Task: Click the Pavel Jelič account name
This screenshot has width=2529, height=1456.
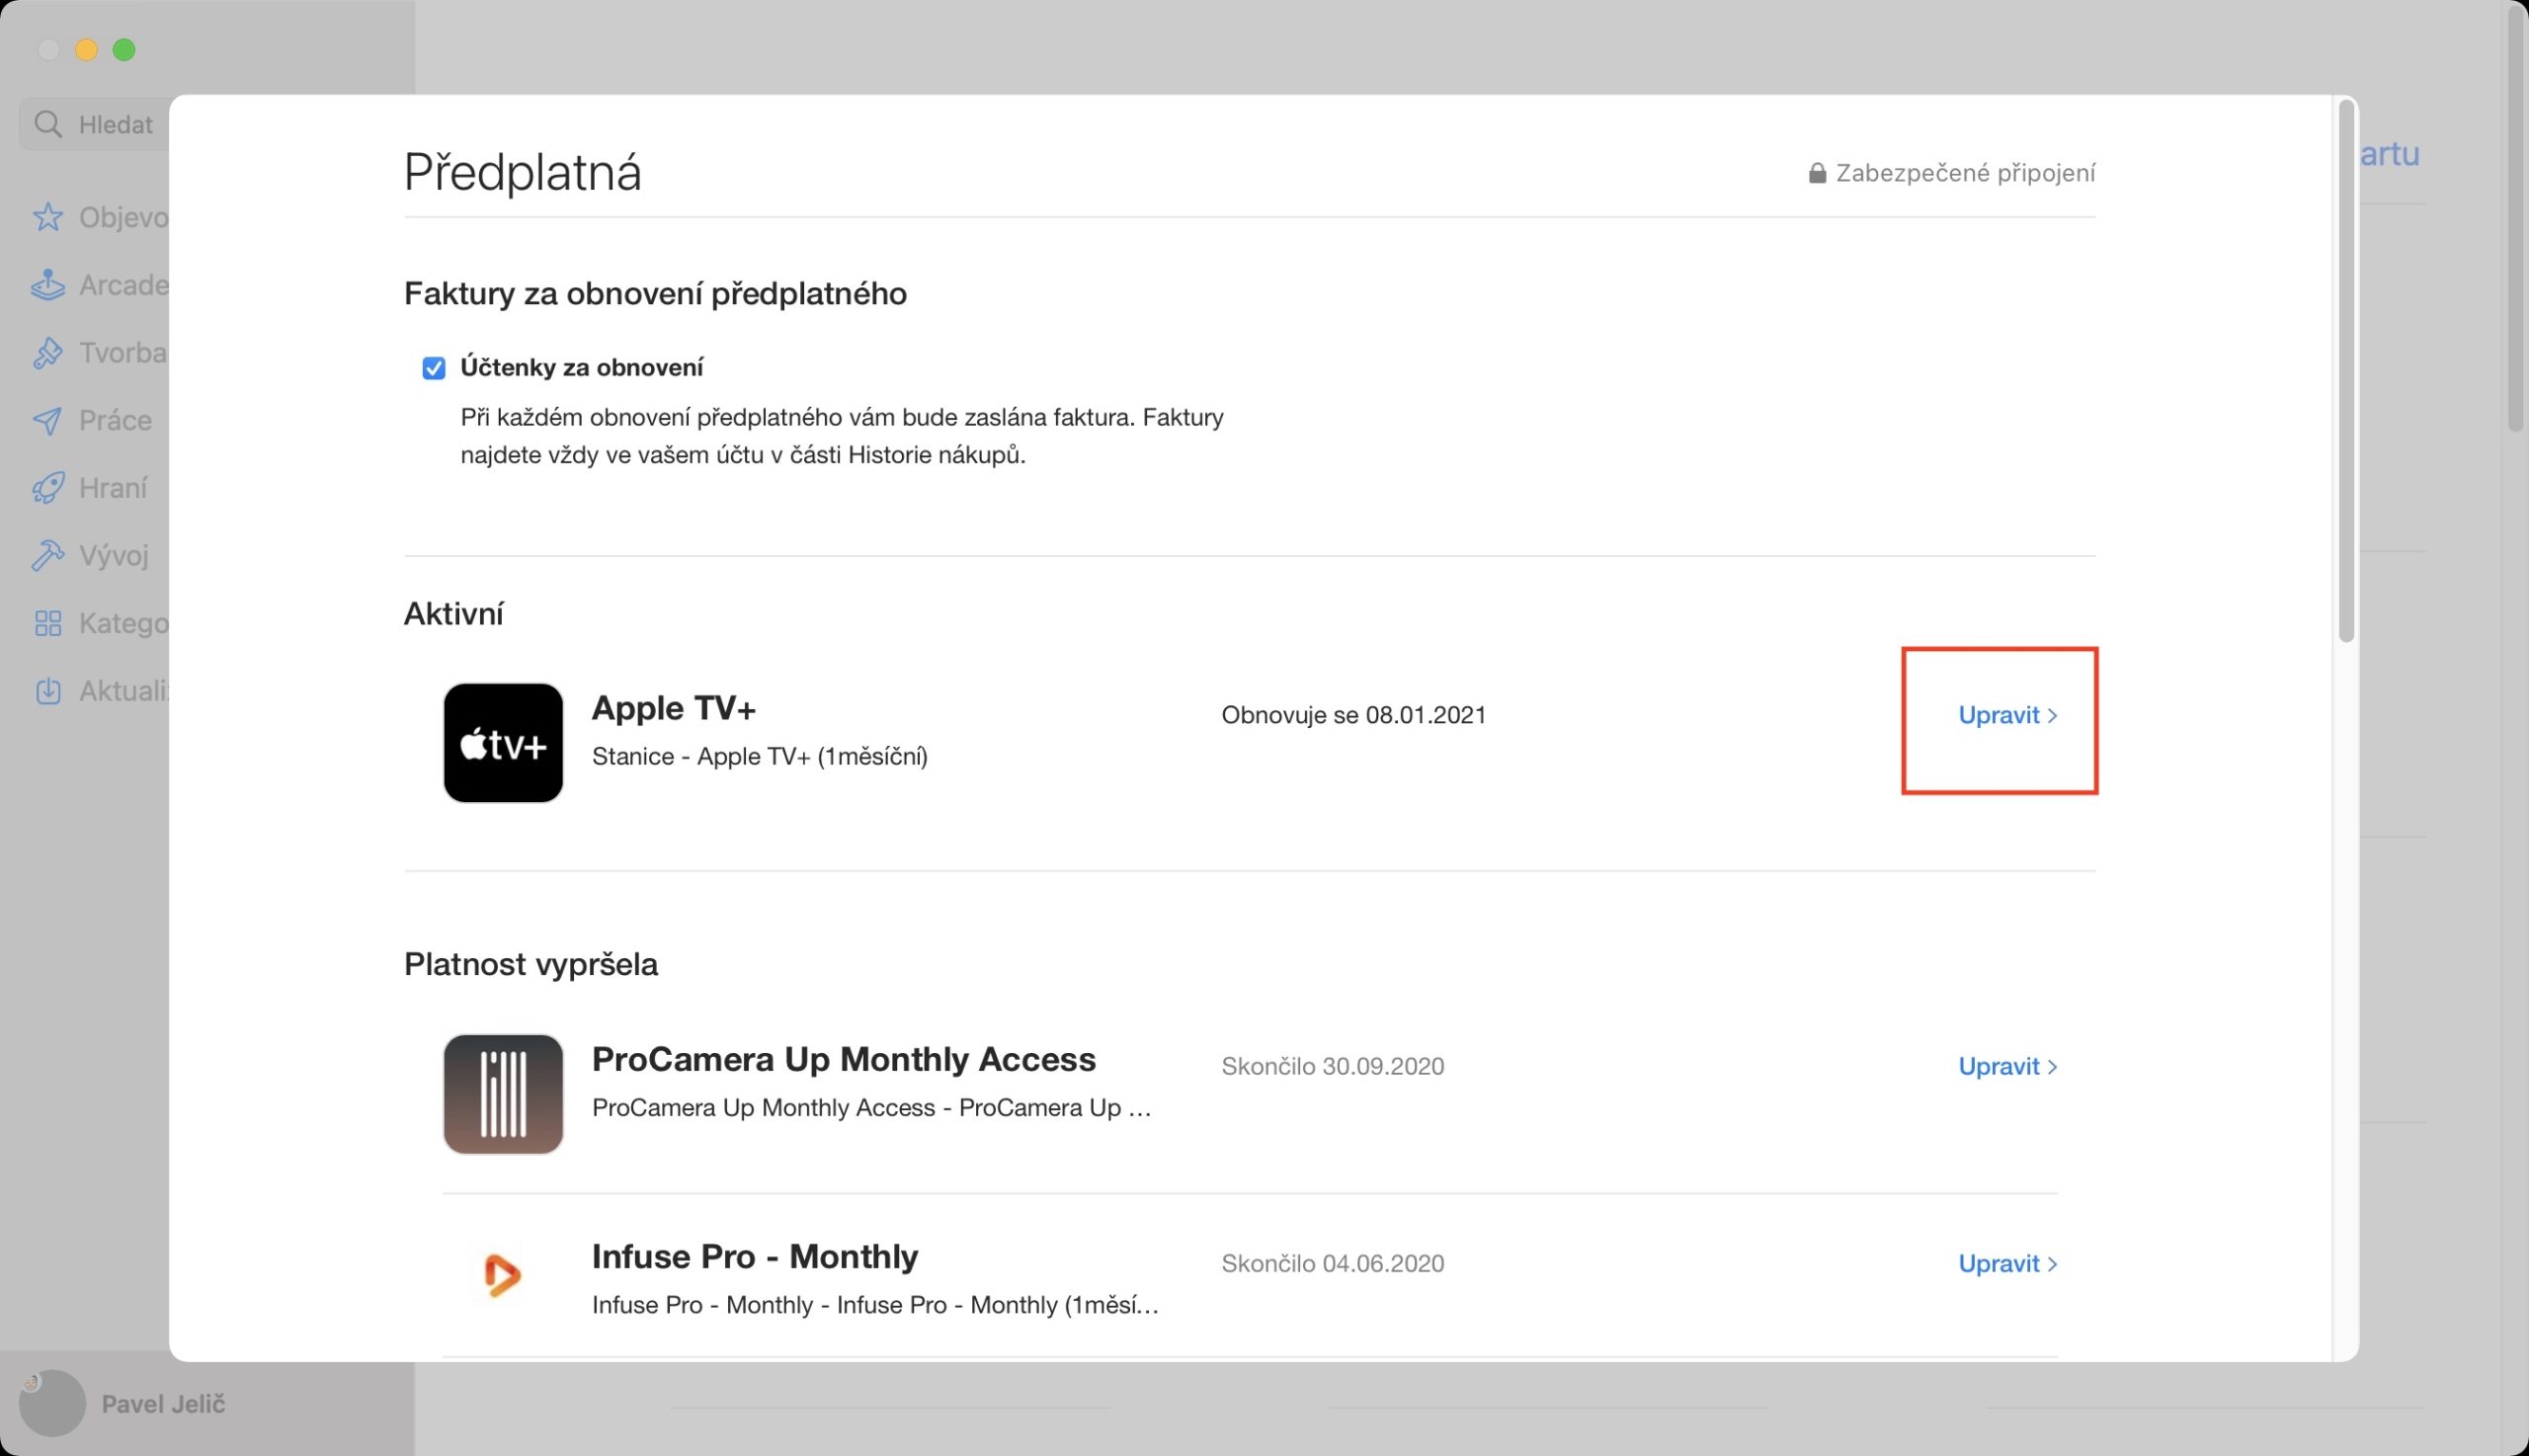Action: 163,1404
